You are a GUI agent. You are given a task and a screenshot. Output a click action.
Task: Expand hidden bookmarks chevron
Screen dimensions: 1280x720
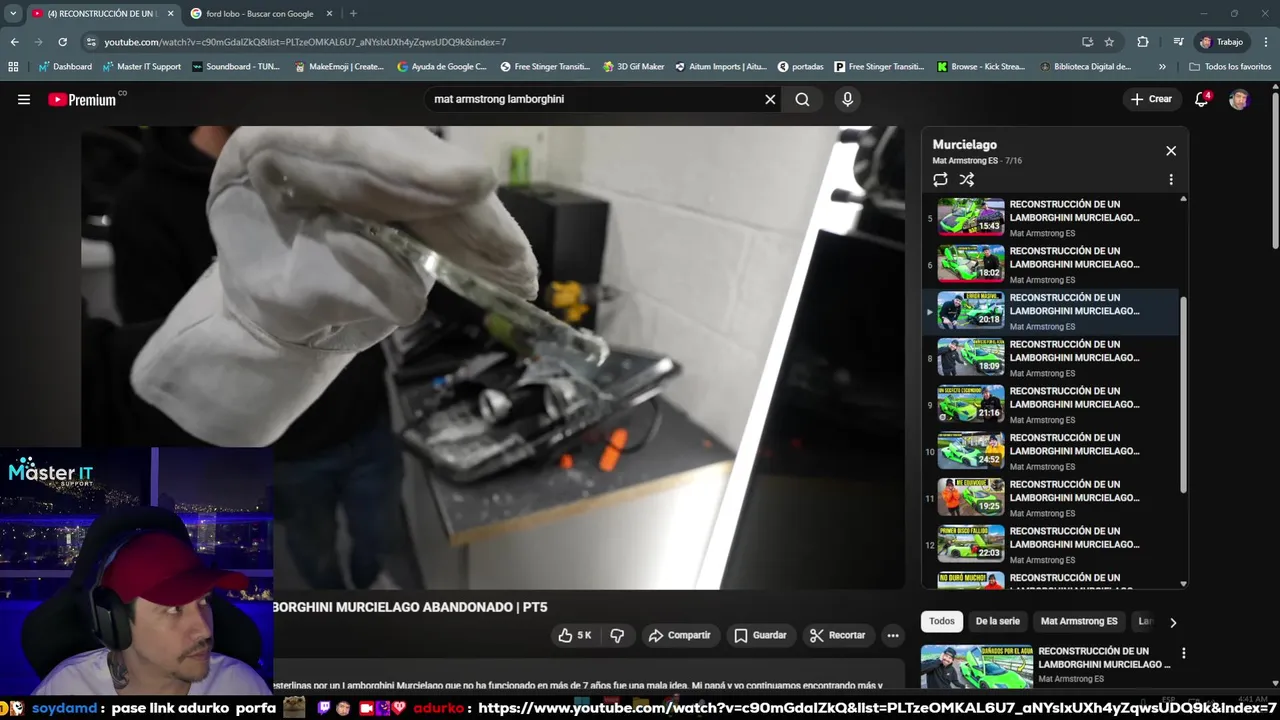[x=1162, y=67]
